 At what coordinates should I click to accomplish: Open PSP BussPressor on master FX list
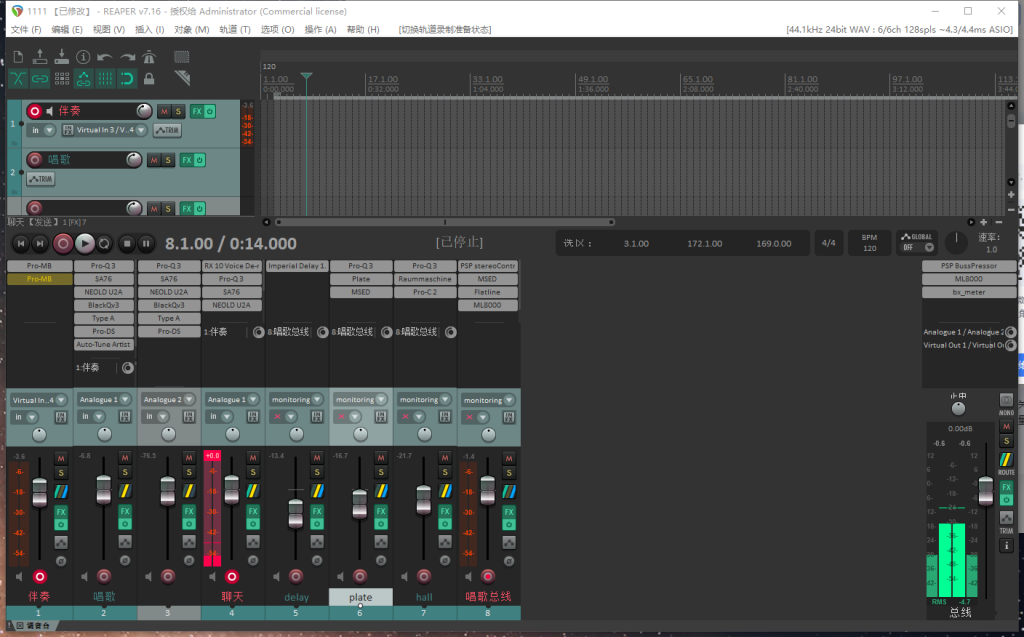(x=968, y=266)
